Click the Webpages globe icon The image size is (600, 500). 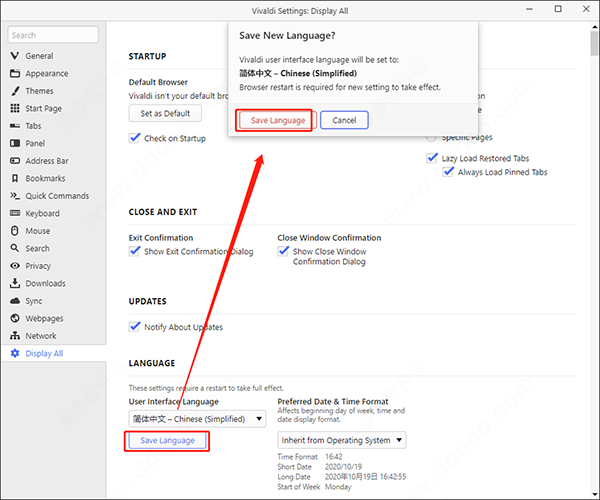tap(15, 318)
